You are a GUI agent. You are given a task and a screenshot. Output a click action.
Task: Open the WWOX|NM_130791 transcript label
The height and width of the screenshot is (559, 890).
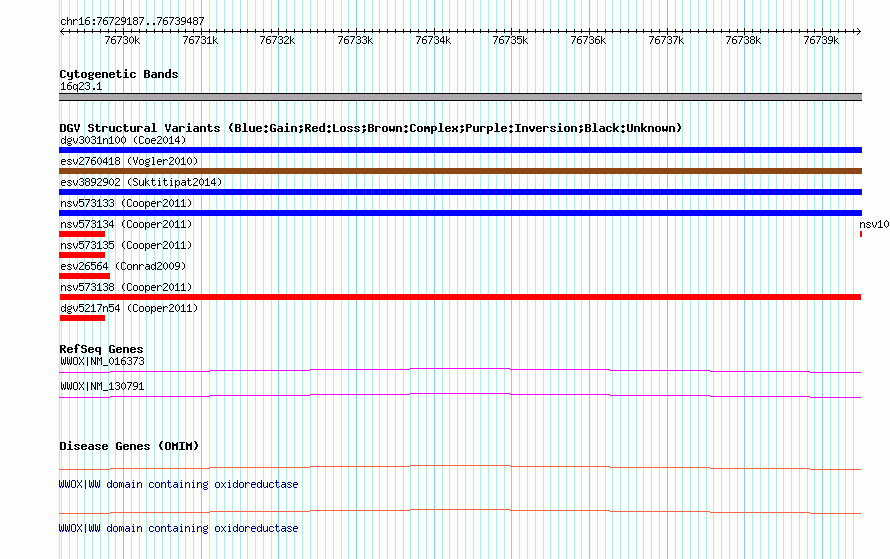coord(102,386)
